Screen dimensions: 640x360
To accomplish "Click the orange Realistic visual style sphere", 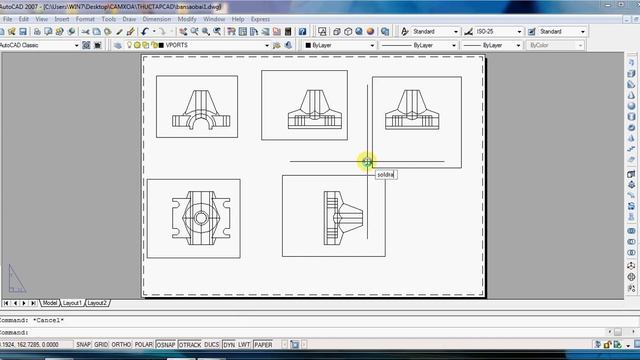I will point(370,31).
